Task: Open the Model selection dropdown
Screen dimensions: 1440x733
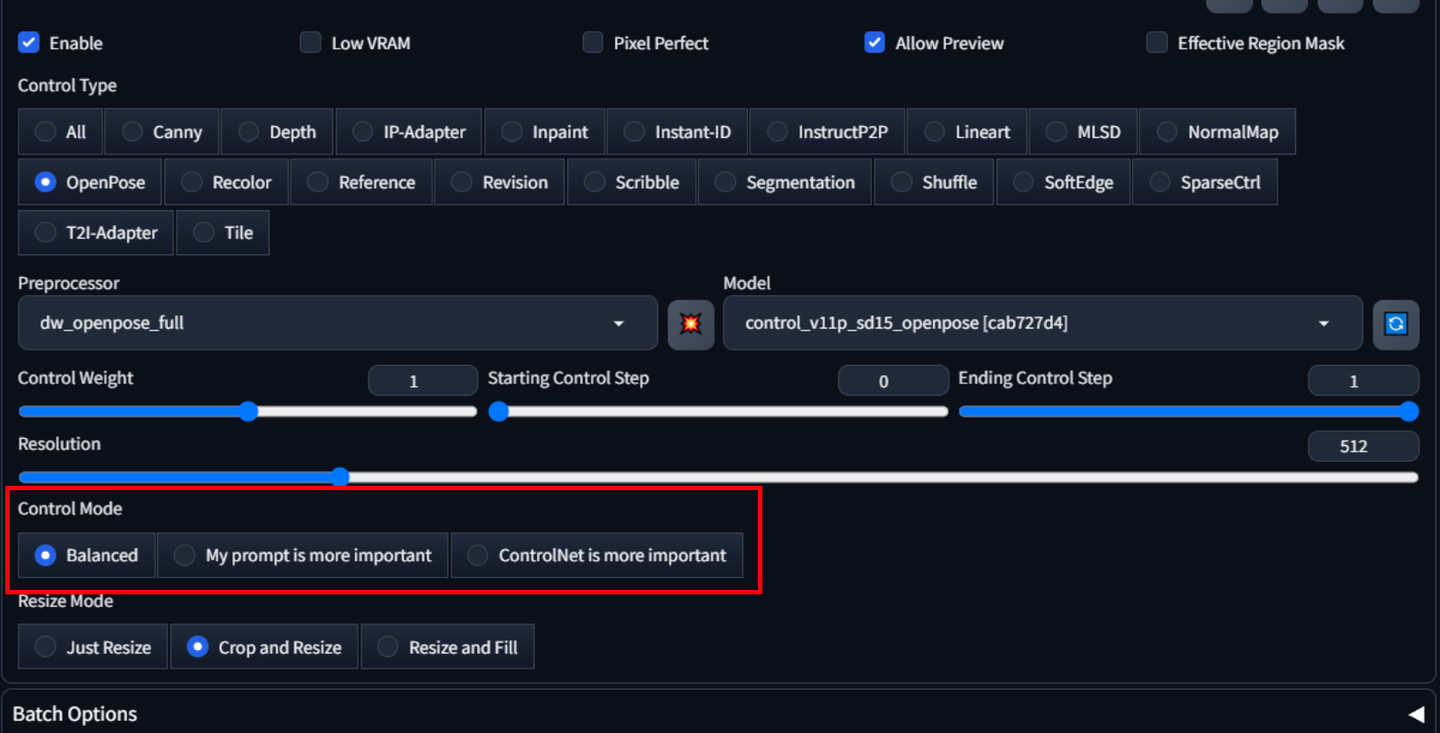Action: 1042,323
